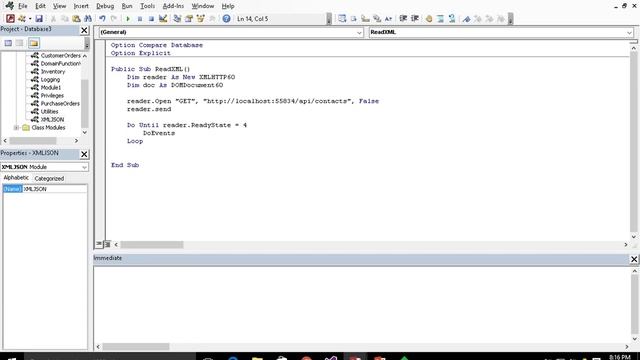
Task: Expand the Class Modules folder
Action: click(x=16, y=128)
